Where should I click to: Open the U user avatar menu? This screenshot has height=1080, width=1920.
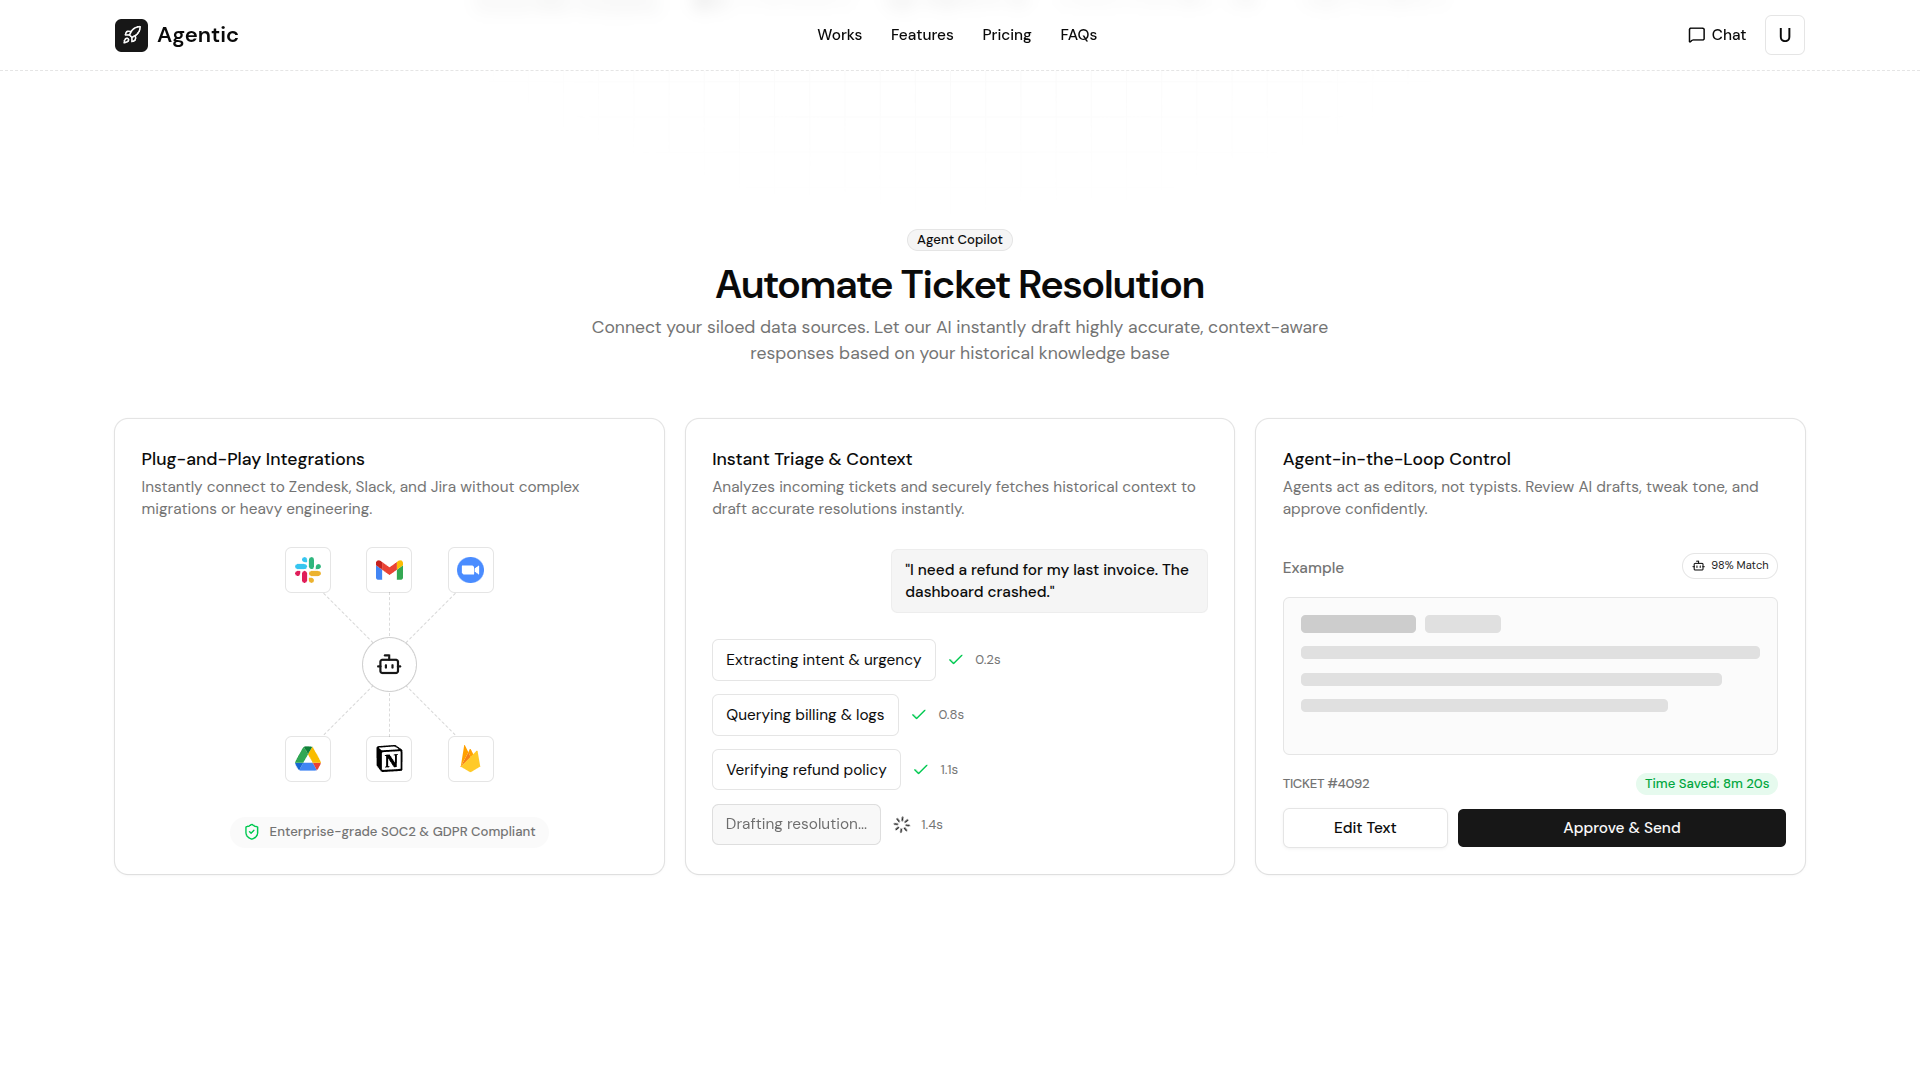pos(1785,35)
